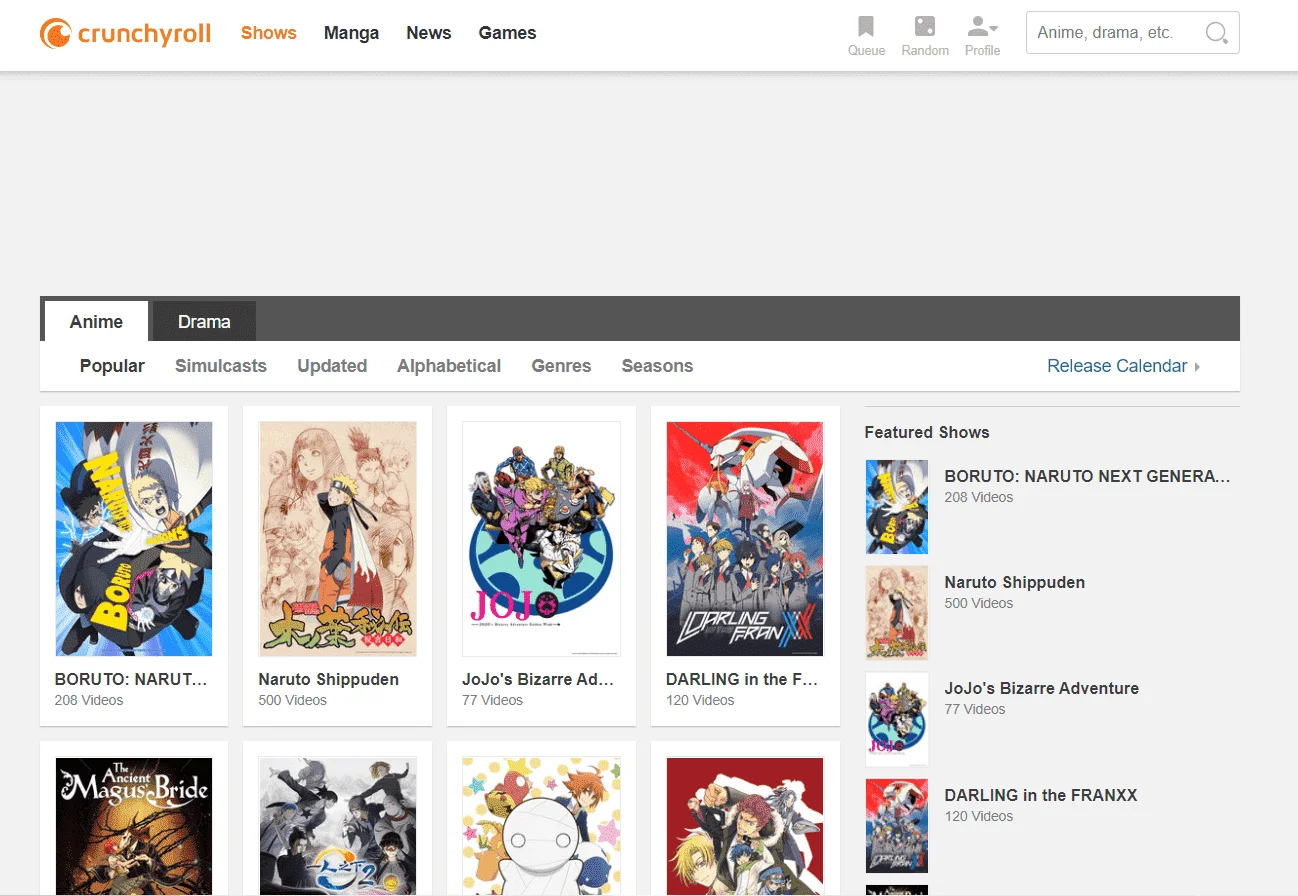1298x896 pixels.
Task: Open The Ancient Magus' Bride poster
Action: pyautogui.click(x=134, y=826)
